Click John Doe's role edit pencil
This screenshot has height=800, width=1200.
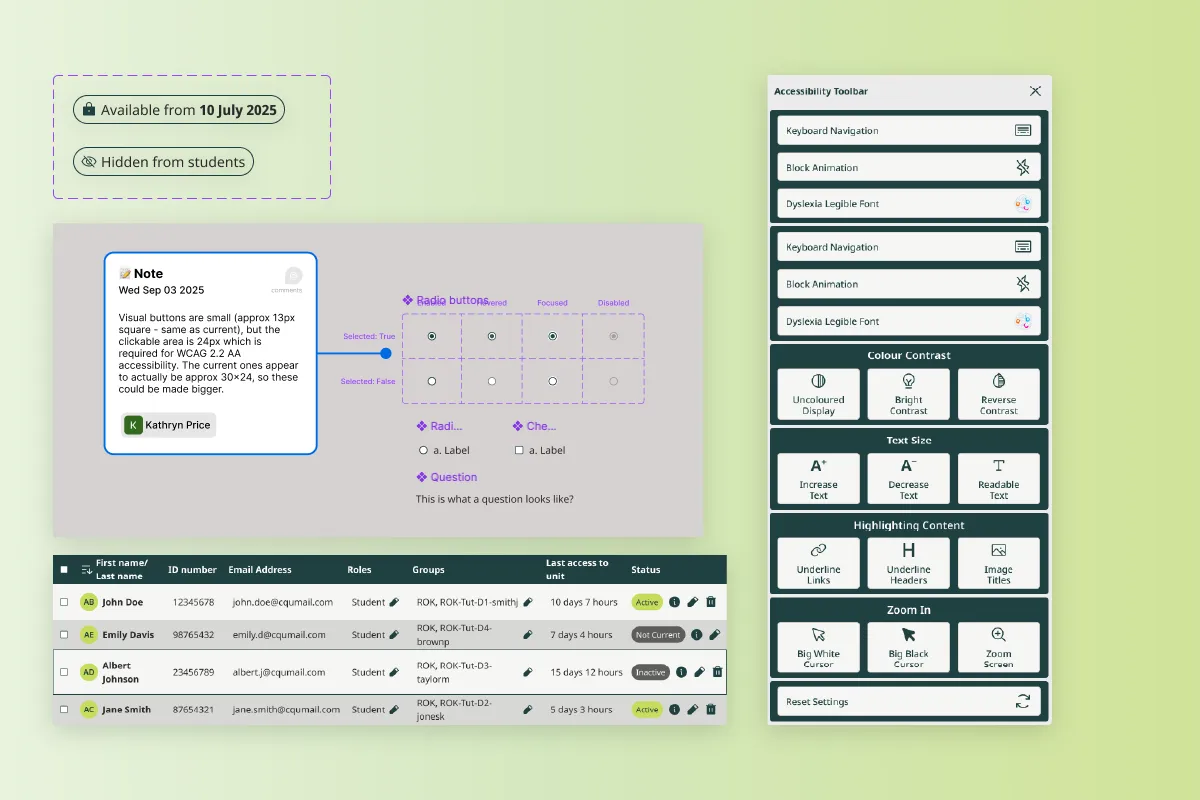pos(394,602)
